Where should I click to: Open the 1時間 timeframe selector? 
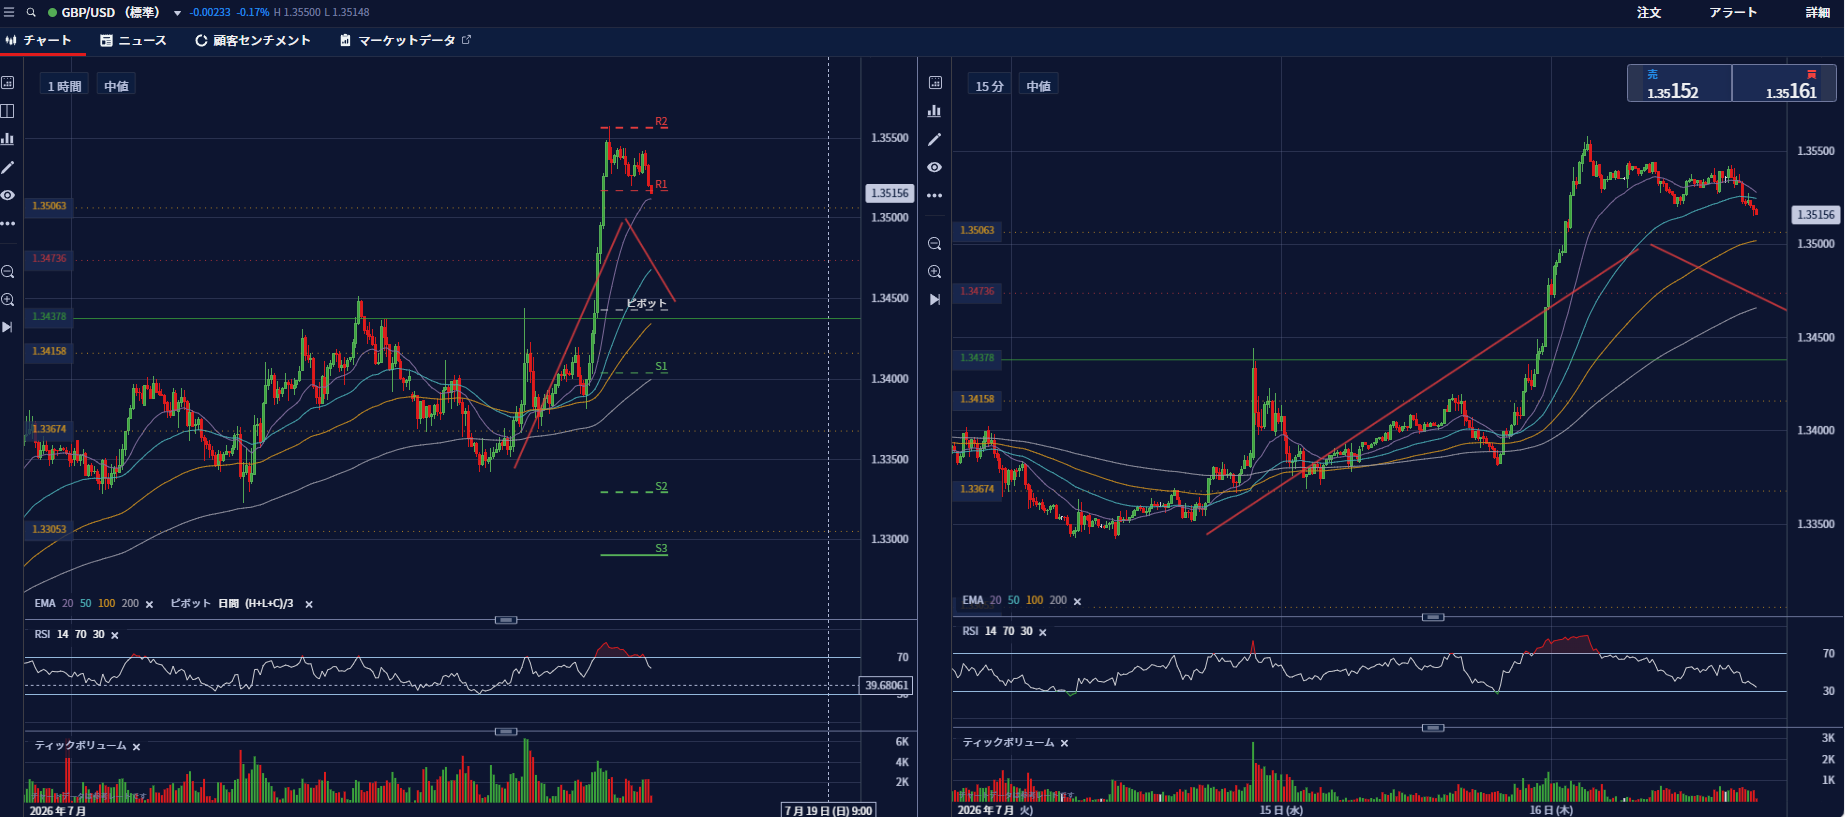(x=64, y=86)
